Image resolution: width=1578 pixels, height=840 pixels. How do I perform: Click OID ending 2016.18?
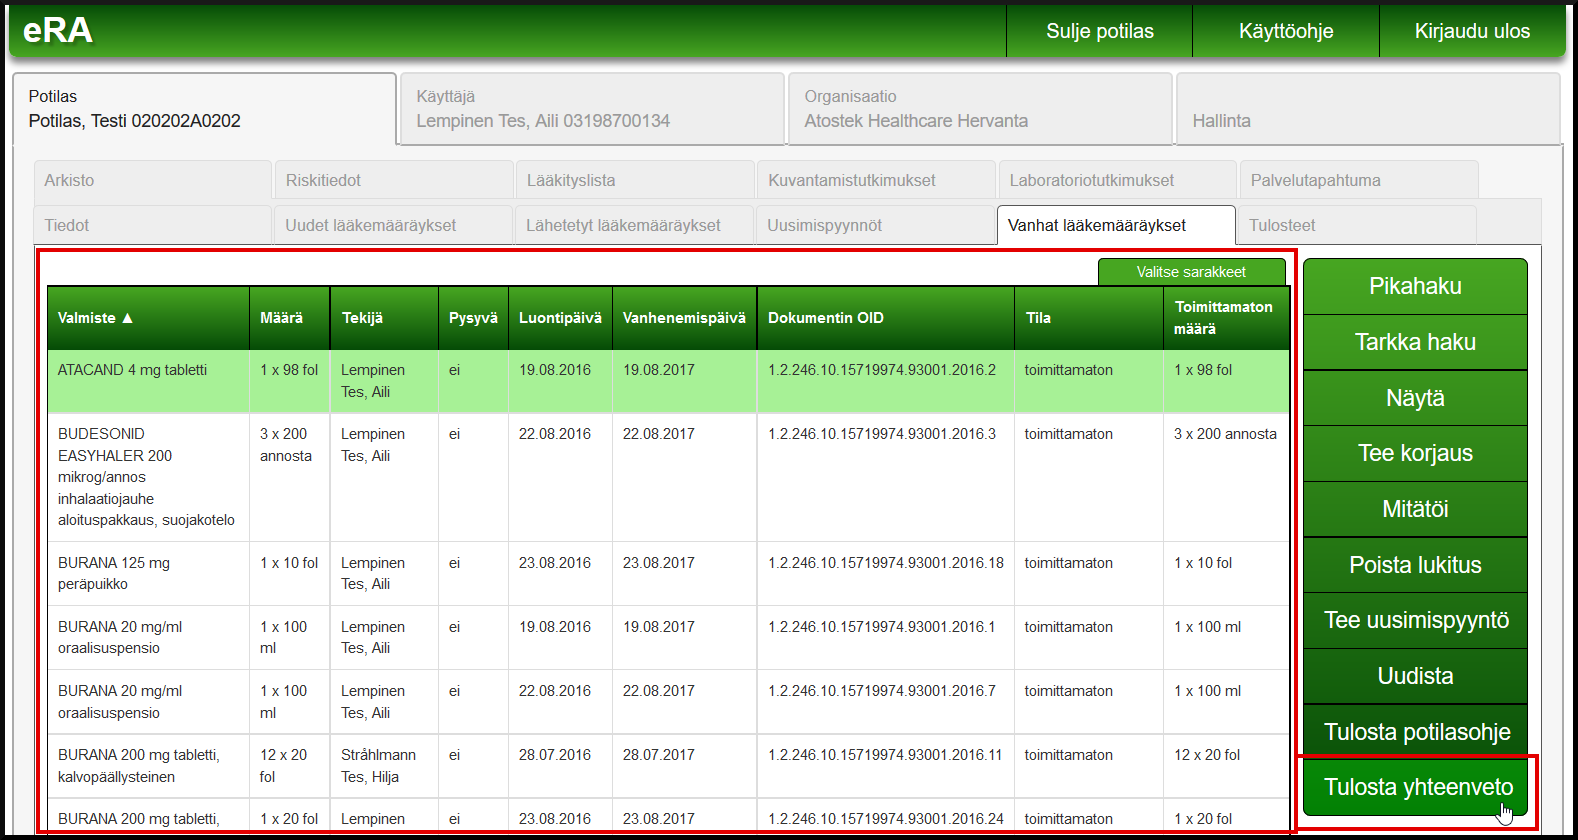pos(886,563)
